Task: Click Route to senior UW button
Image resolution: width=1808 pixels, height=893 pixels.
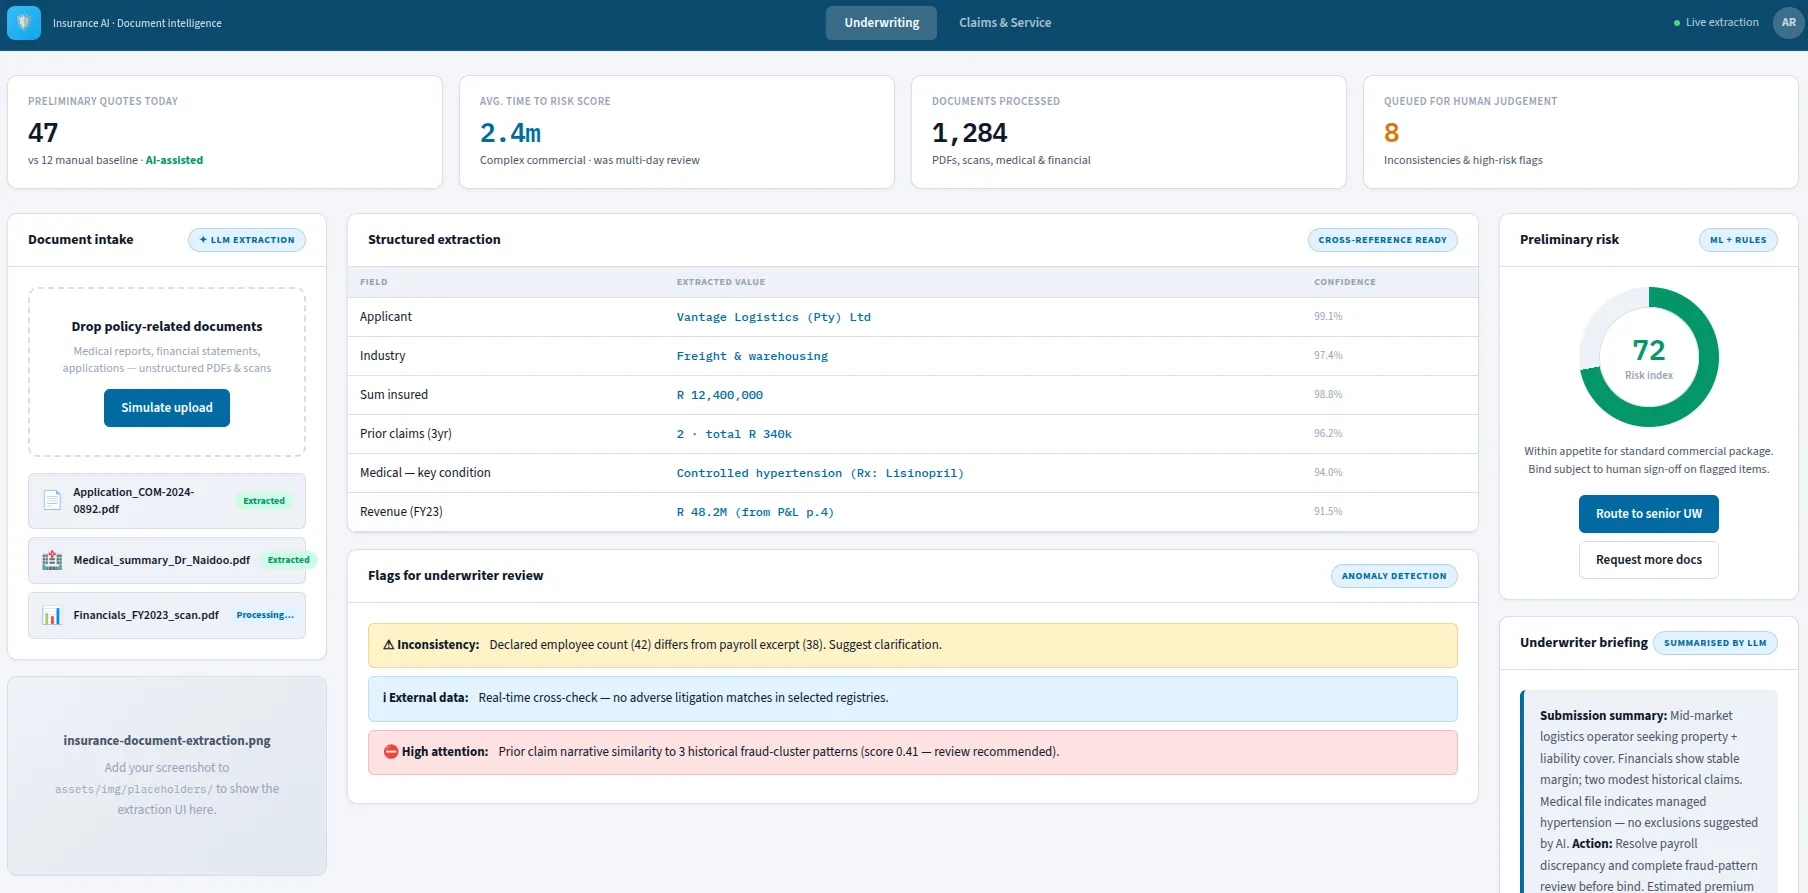Action: pyautogui.click(x=1649, y=514)
